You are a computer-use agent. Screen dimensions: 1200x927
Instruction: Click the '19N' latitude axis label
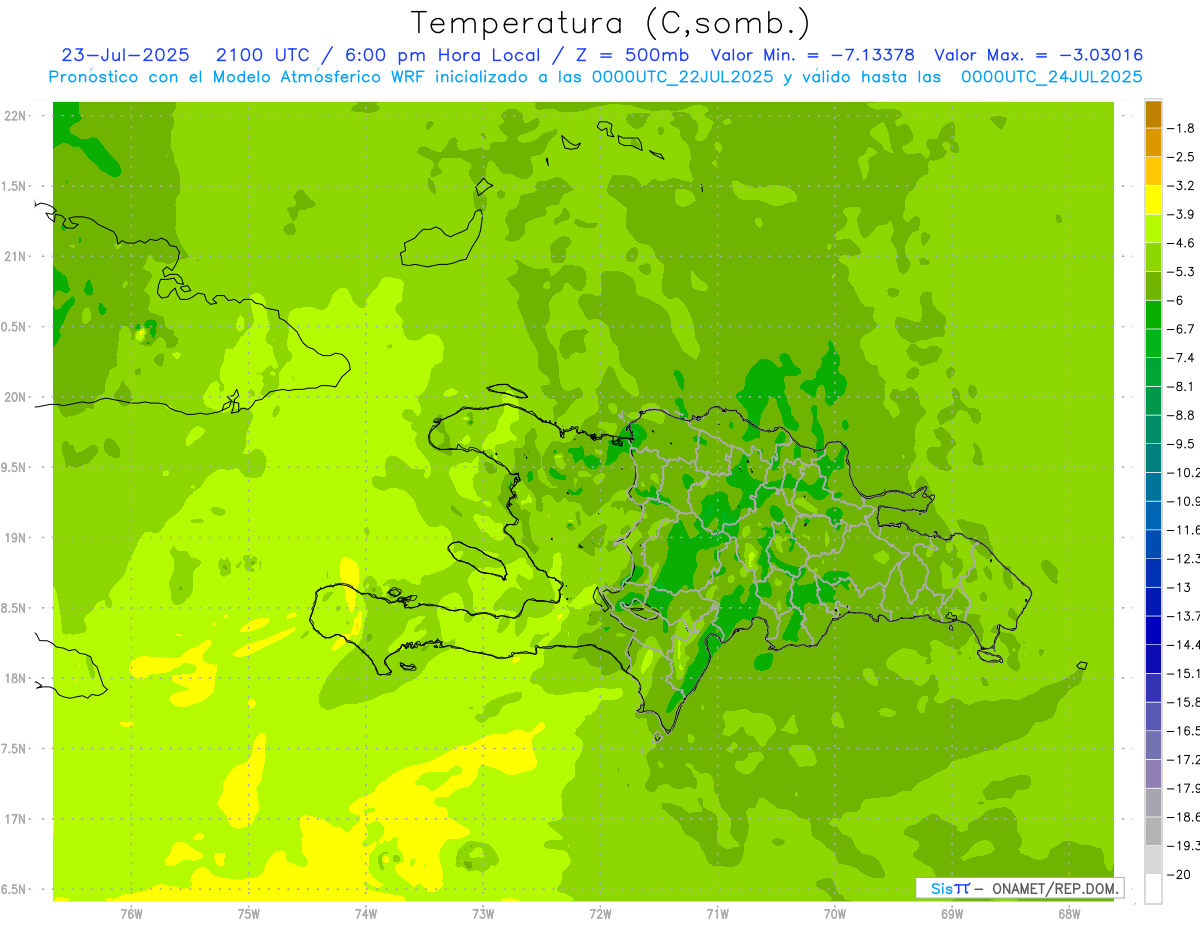pyautogui.click(x=15, y=538)
